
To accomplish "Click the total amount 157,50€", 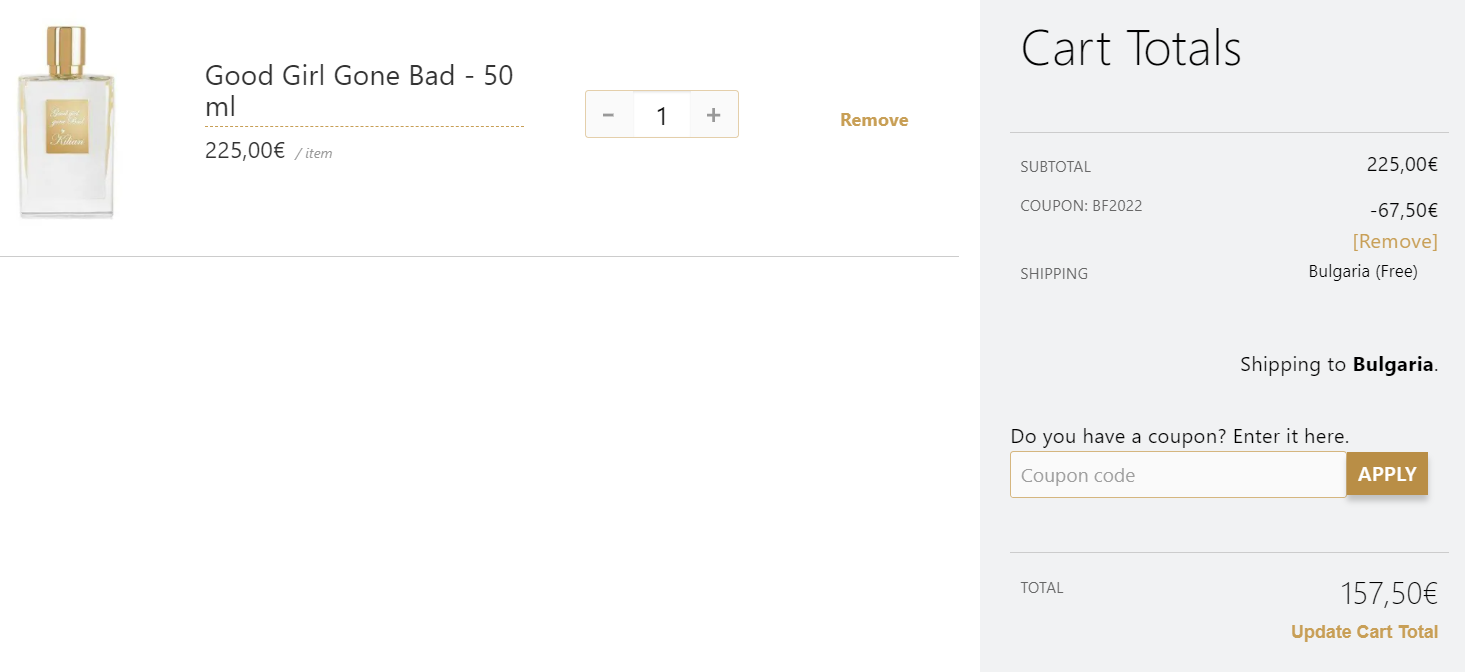I will 1388,593.
